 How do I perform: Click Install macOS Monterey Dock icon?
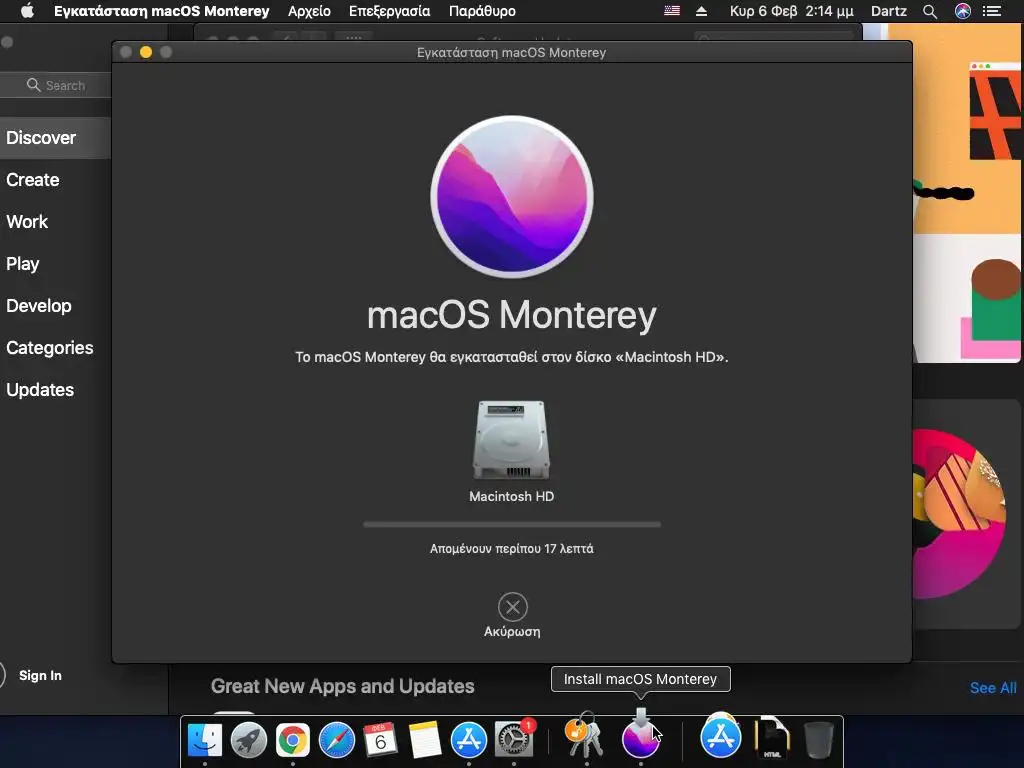click(641, 736)
